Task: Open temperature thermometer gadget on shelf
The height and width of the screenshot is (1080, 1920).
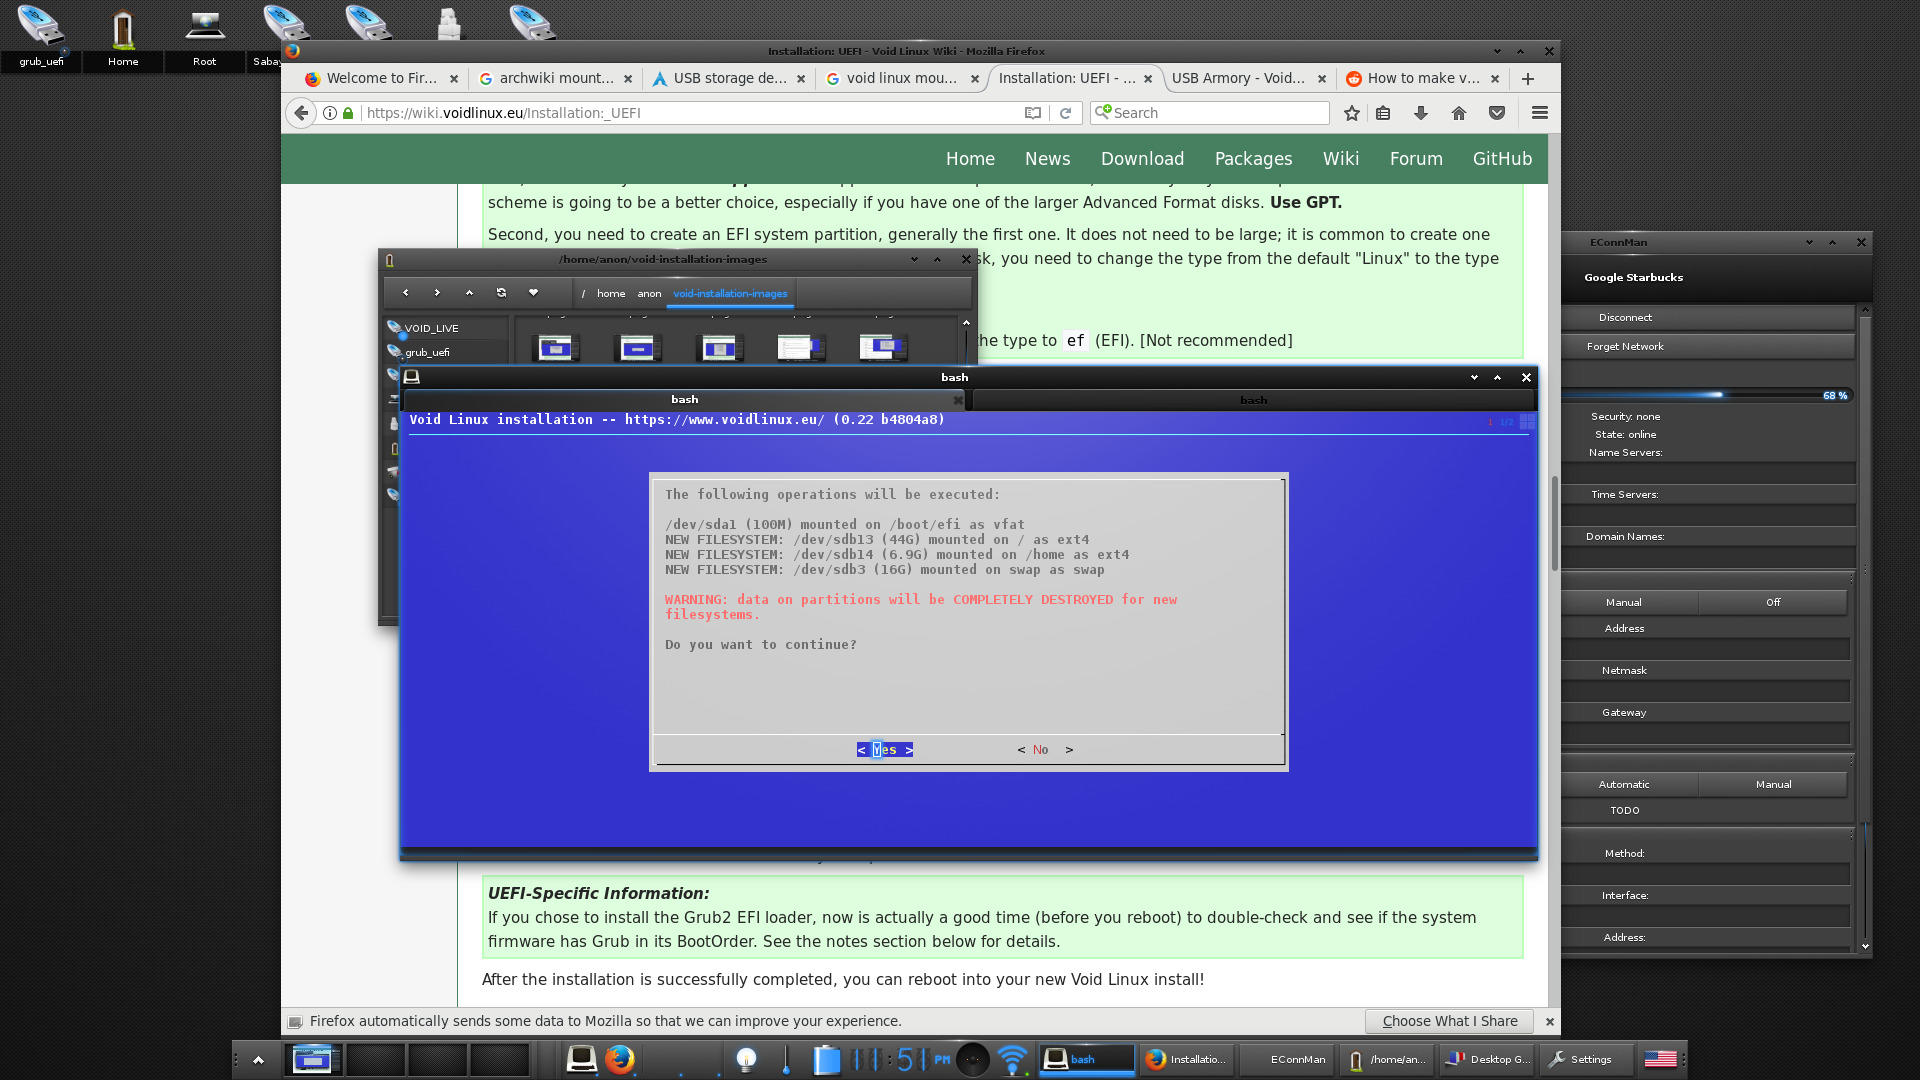Action: pos(786,1059)
